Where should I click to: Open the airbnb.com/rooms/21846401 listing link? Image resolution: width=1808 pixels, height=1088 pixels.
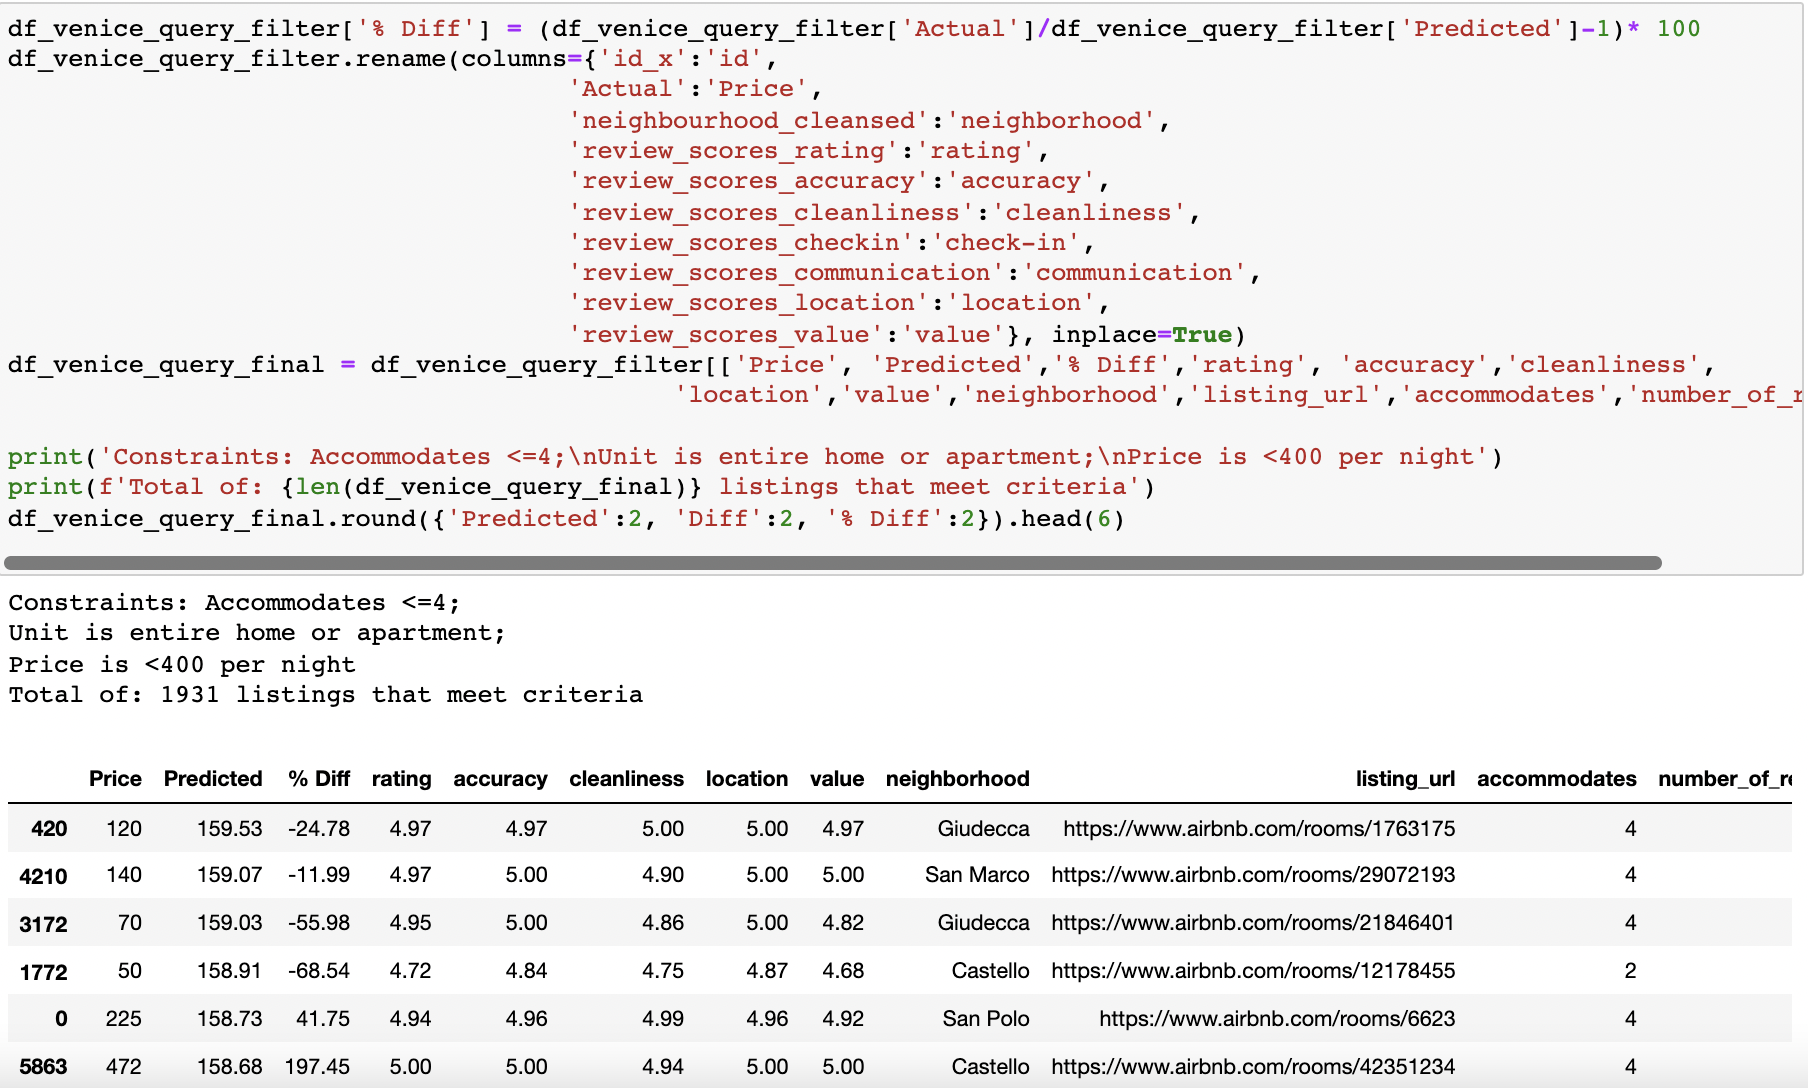click(x=1253, y=923)
